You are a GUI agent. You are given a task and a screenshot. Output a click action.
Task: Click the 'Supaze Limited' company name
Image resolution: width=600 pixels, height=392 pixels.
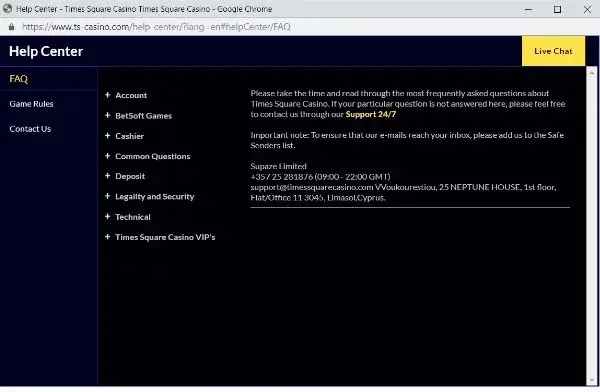coord(279,166)
